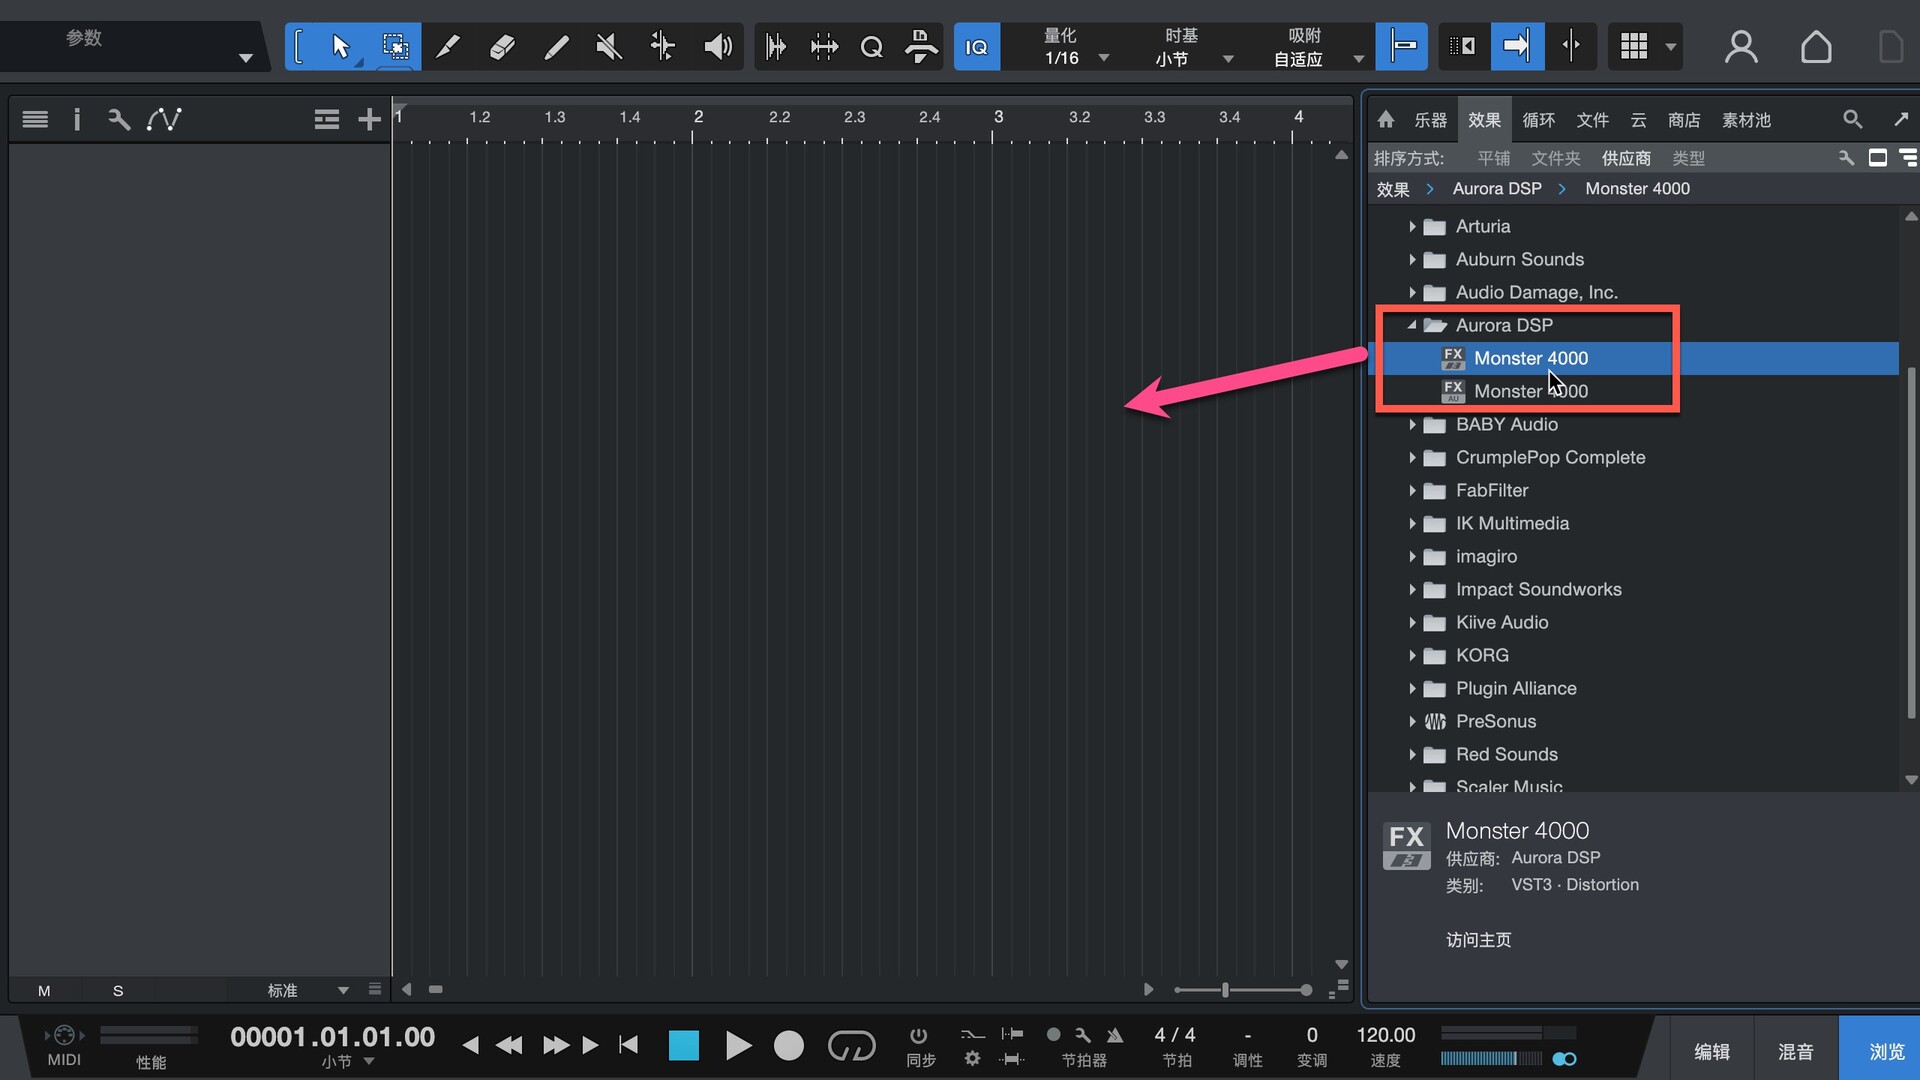
Task: Toggle global Mute M button
Action: click(x=44, y=991)
